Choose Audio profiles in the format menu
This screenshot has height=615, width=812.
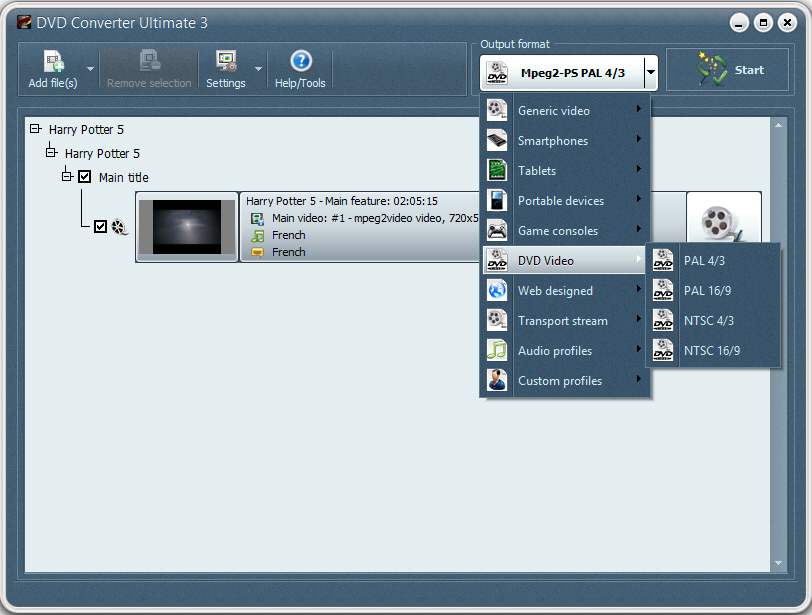[564, 350]
